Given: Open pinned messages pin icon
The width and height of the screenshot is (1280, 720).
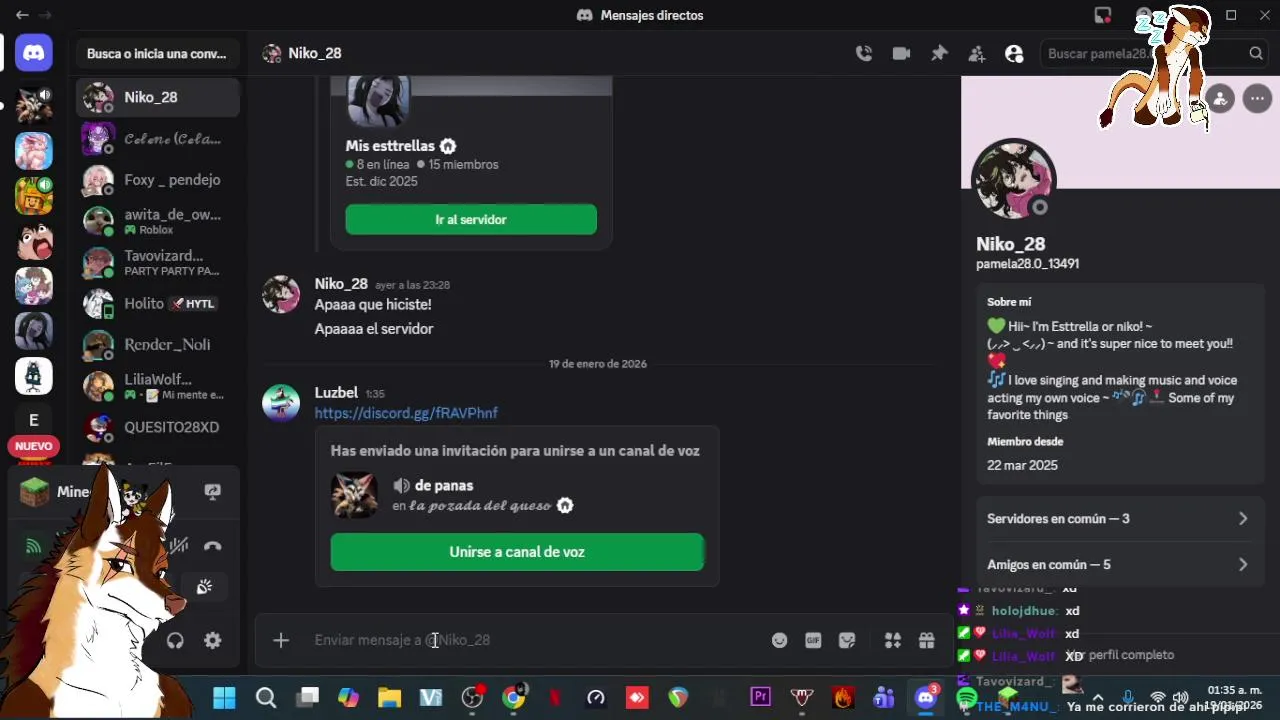Looking at the screenshot, I should point(939,54).
